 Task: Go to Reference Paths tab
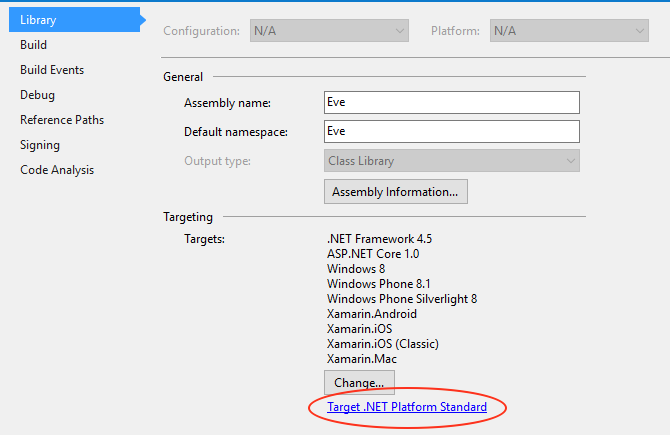pos(62,120)
